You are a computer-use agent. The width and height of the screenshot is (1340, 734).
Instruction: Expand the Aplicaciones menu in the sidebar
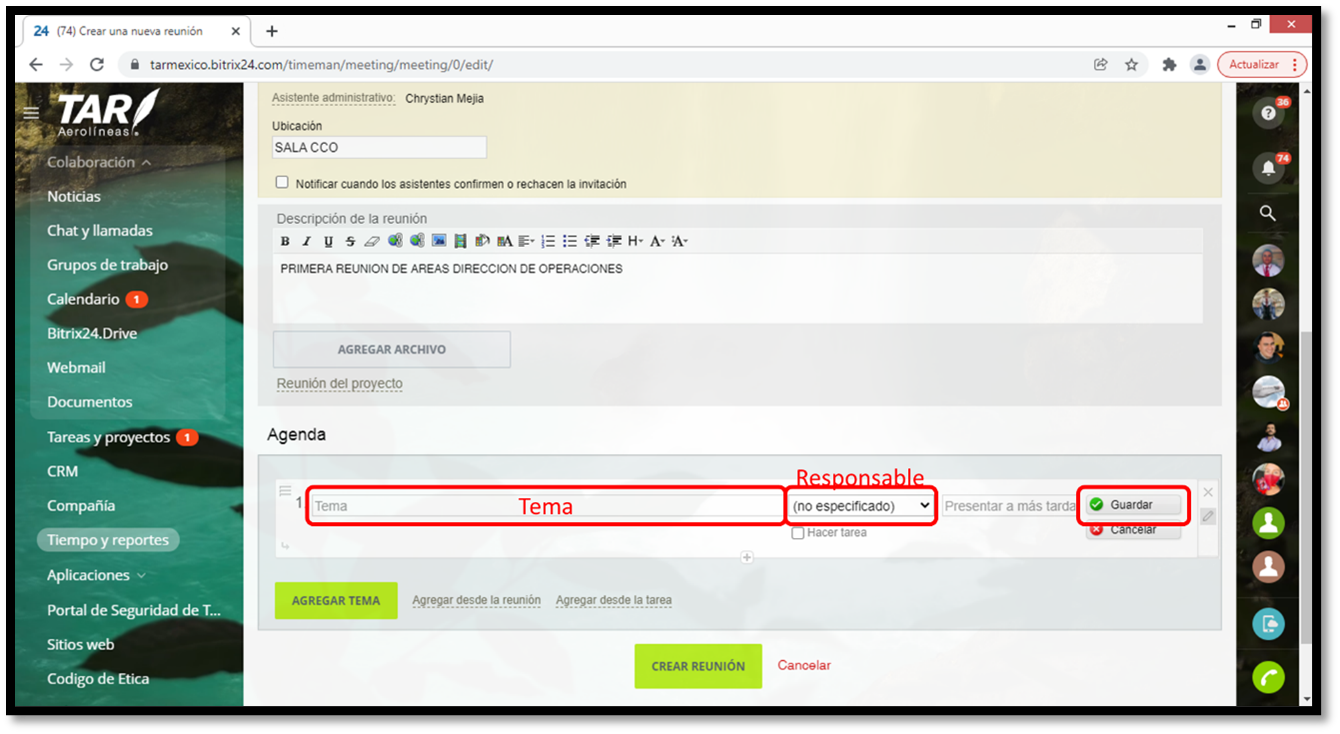point(88,575)
